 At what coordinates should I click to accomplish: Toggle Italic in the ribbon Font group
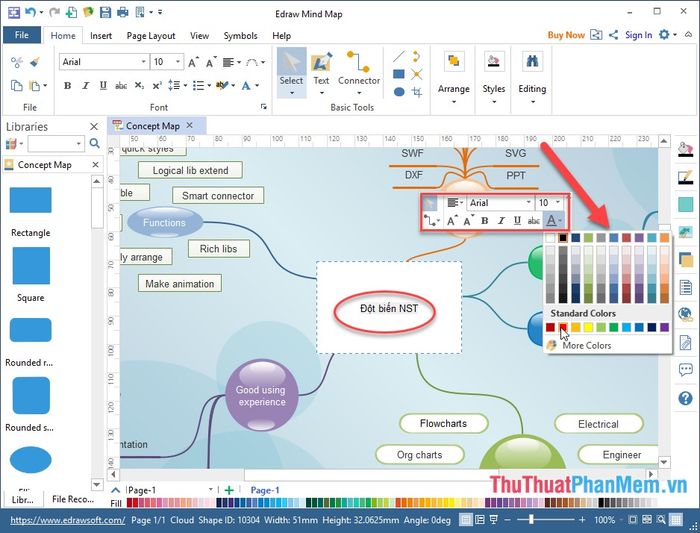(x=85, y=85)
